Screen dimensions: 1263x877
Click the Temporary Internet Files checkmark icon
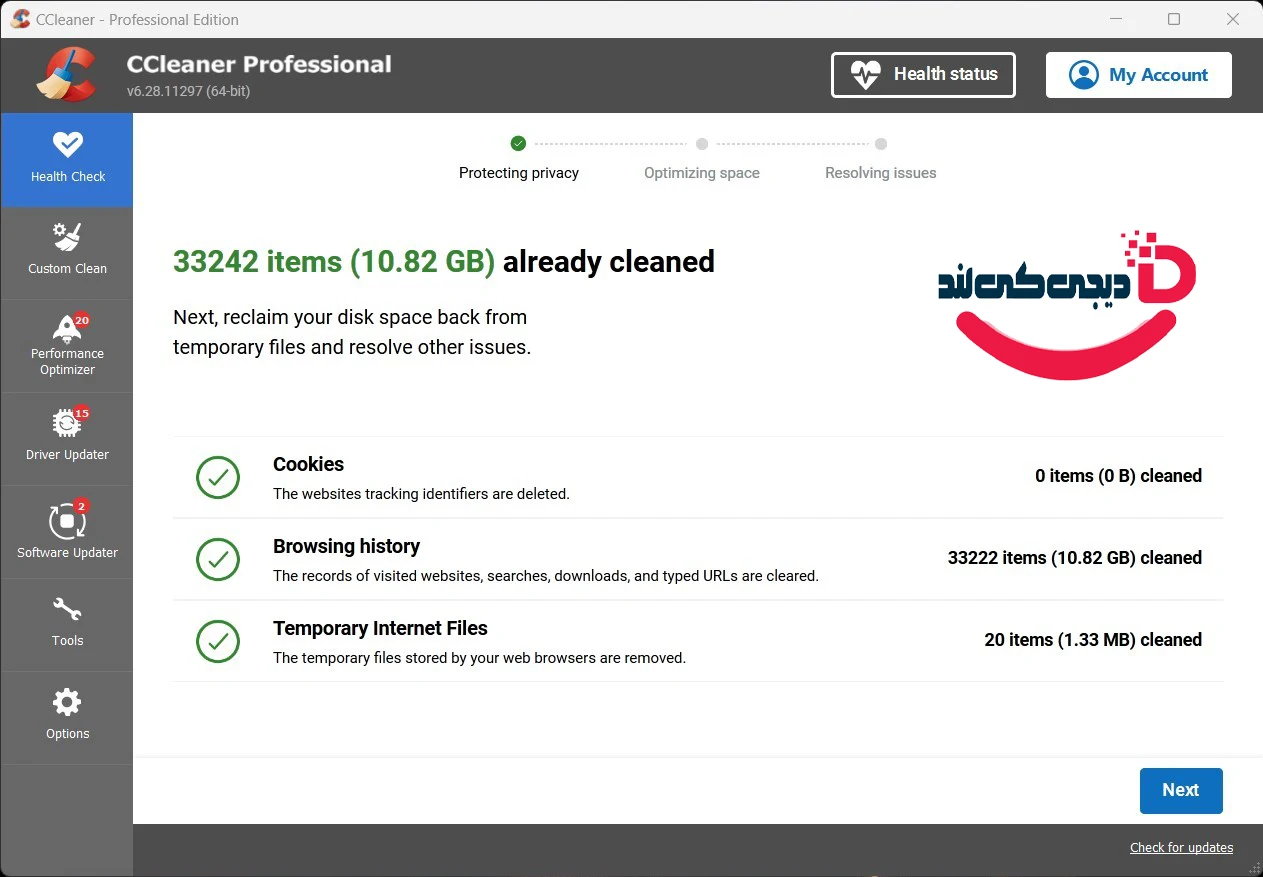[x=218, y=641]
